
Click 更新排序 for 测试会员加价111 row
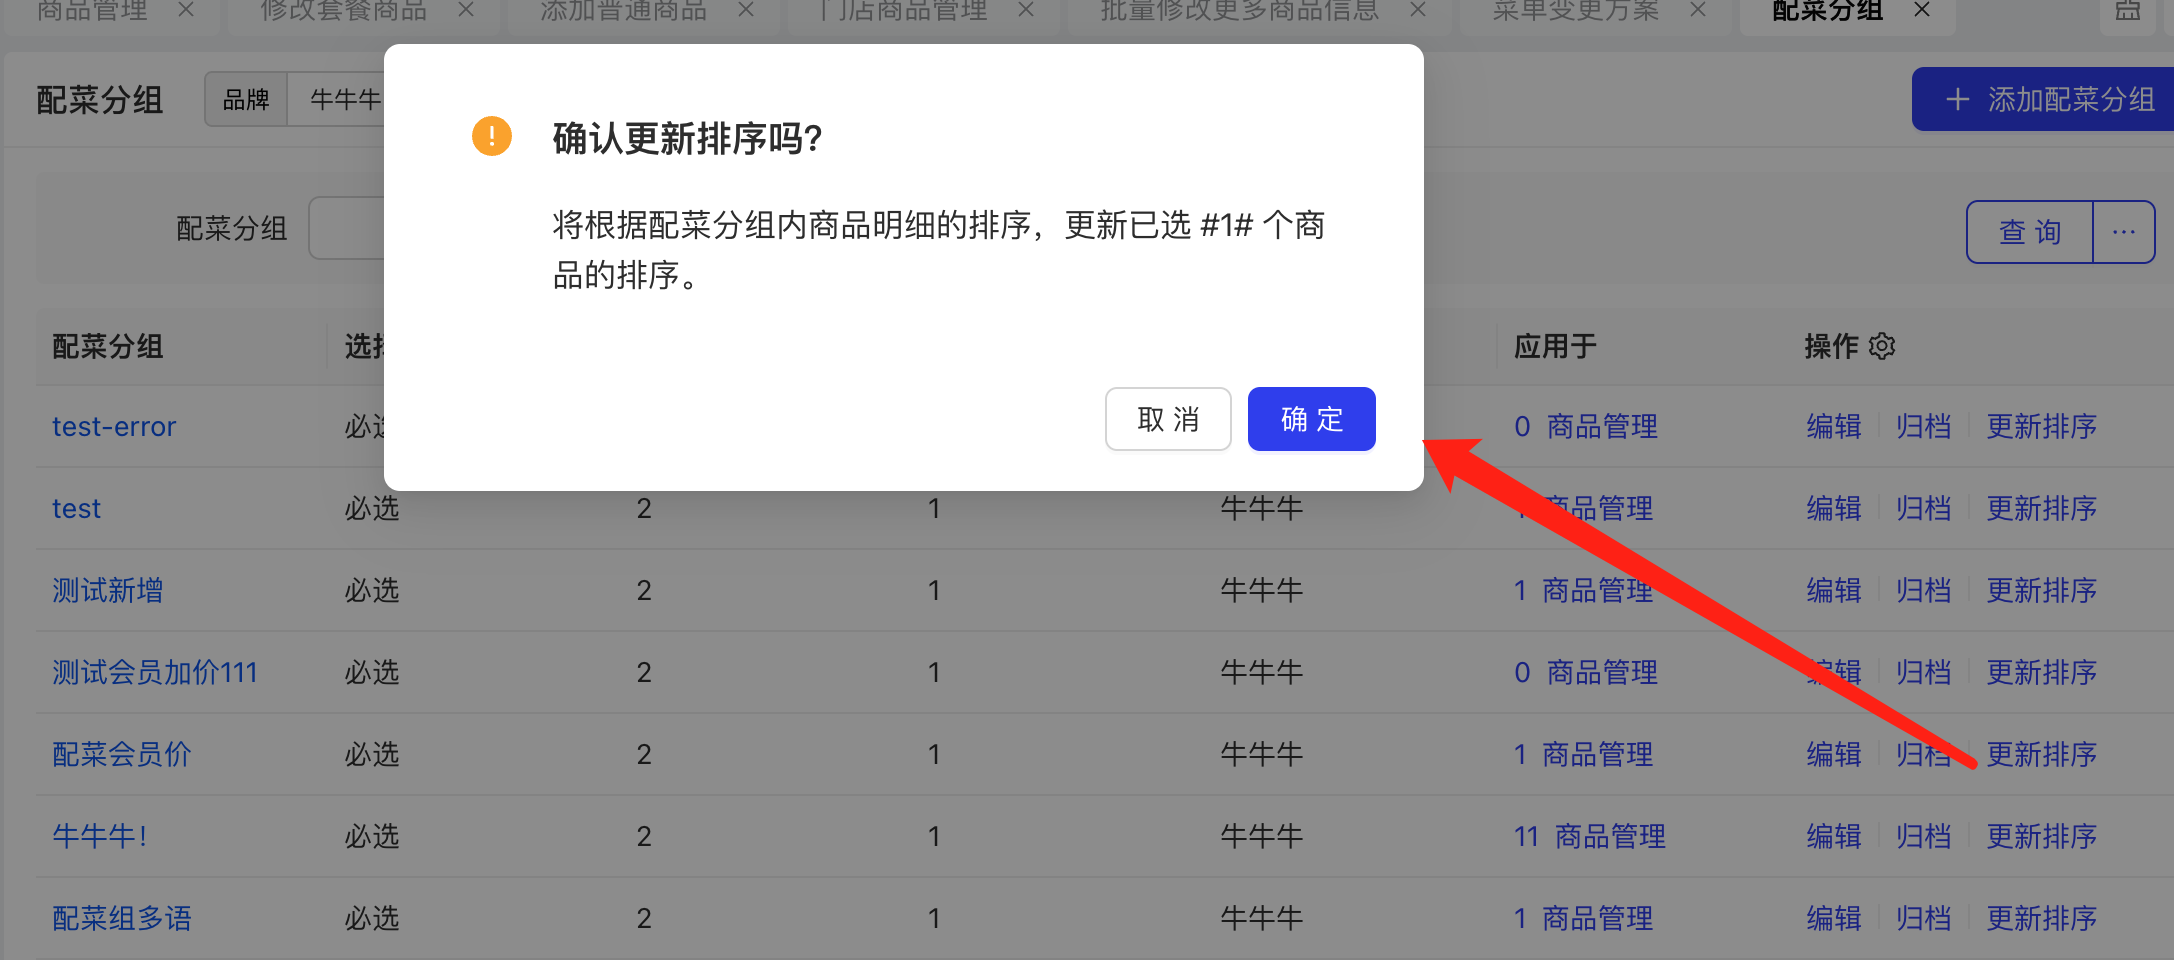pyautogui.click(x=2042, y=672)
